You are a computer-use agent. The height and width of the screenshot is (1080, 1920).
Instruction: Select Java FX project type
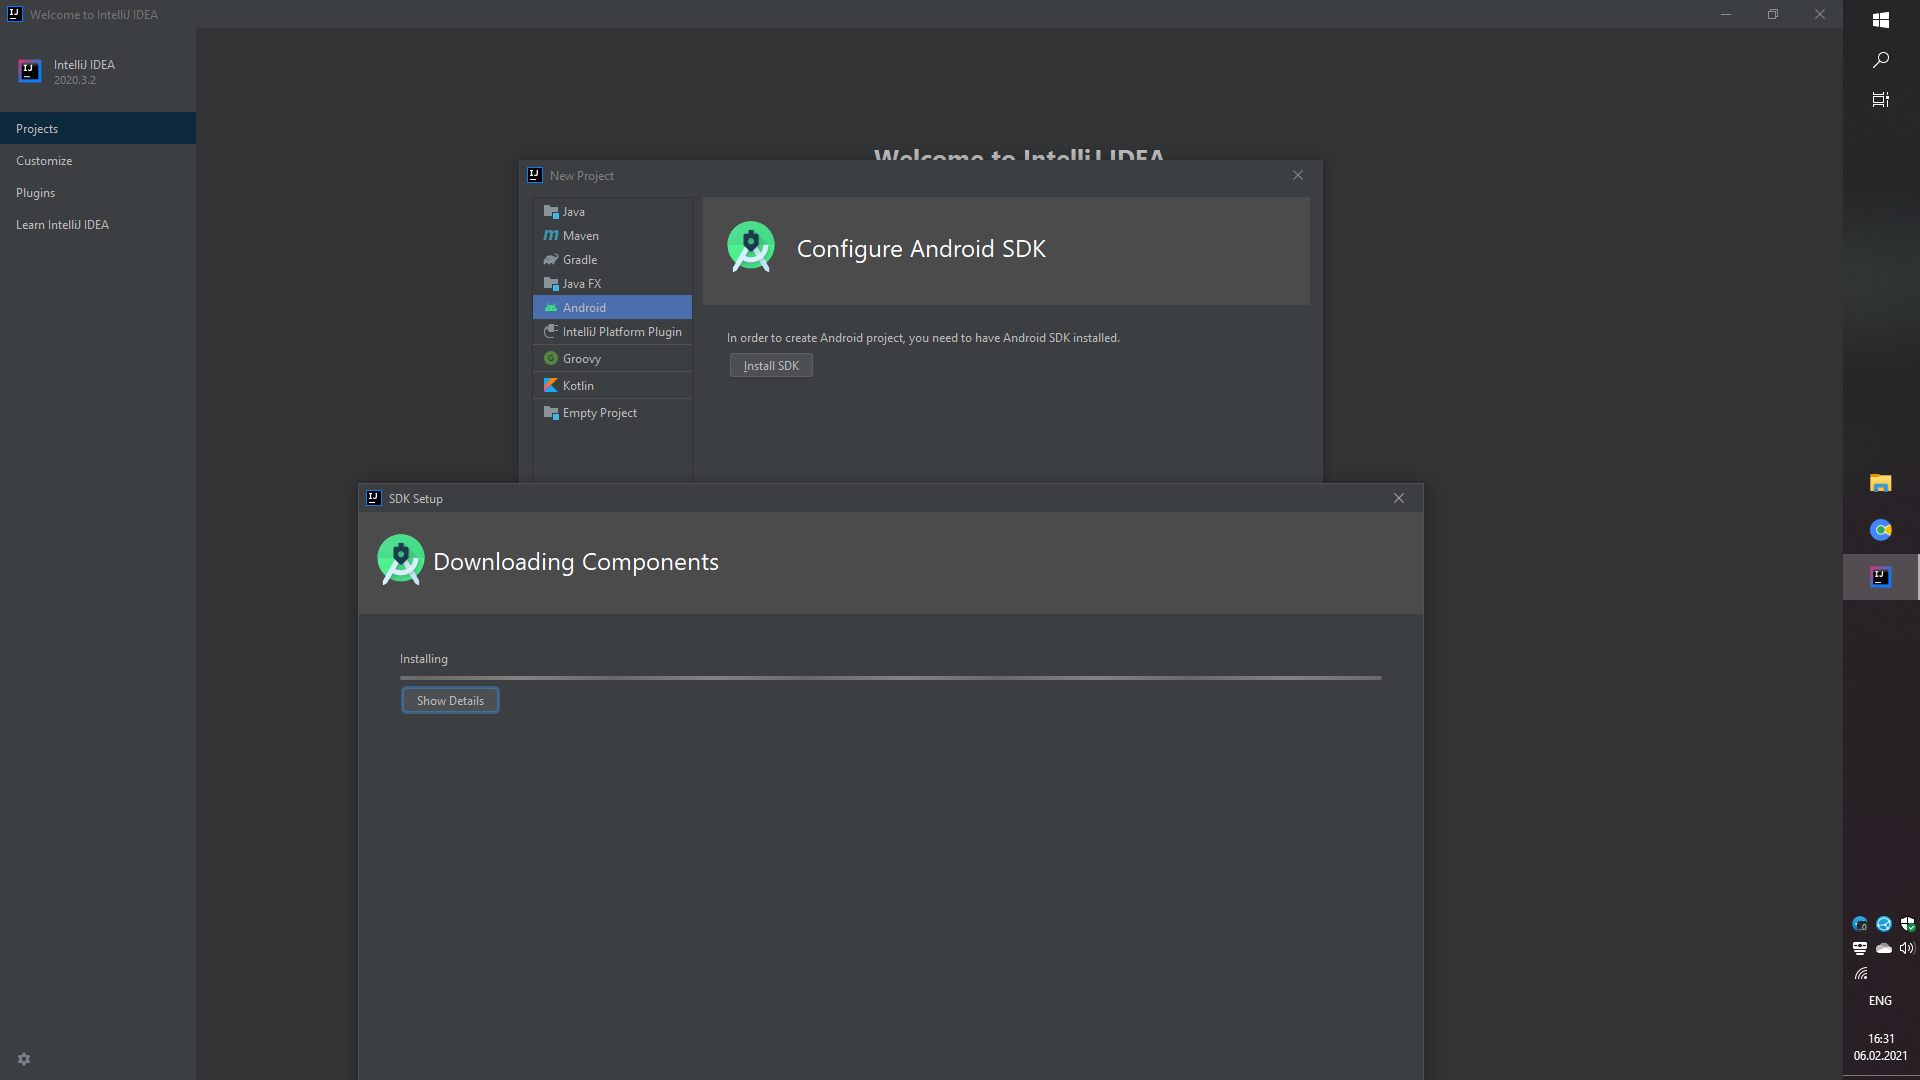click(612, 284)
